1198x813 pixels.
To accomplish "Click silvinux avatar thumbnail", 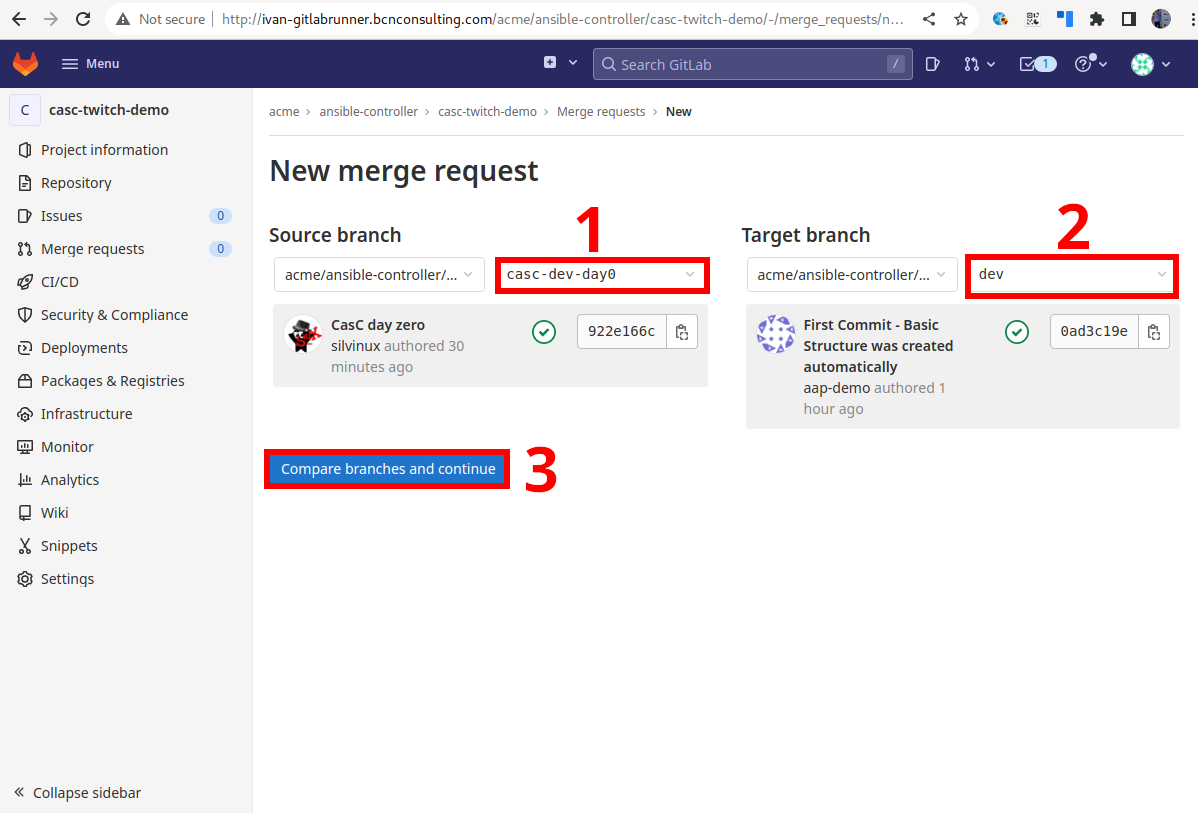I will 303,335.
